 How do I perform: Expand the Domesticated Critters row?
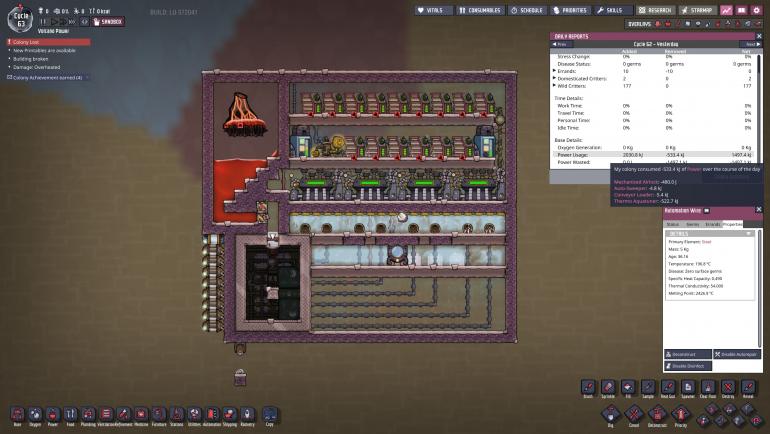554,79
